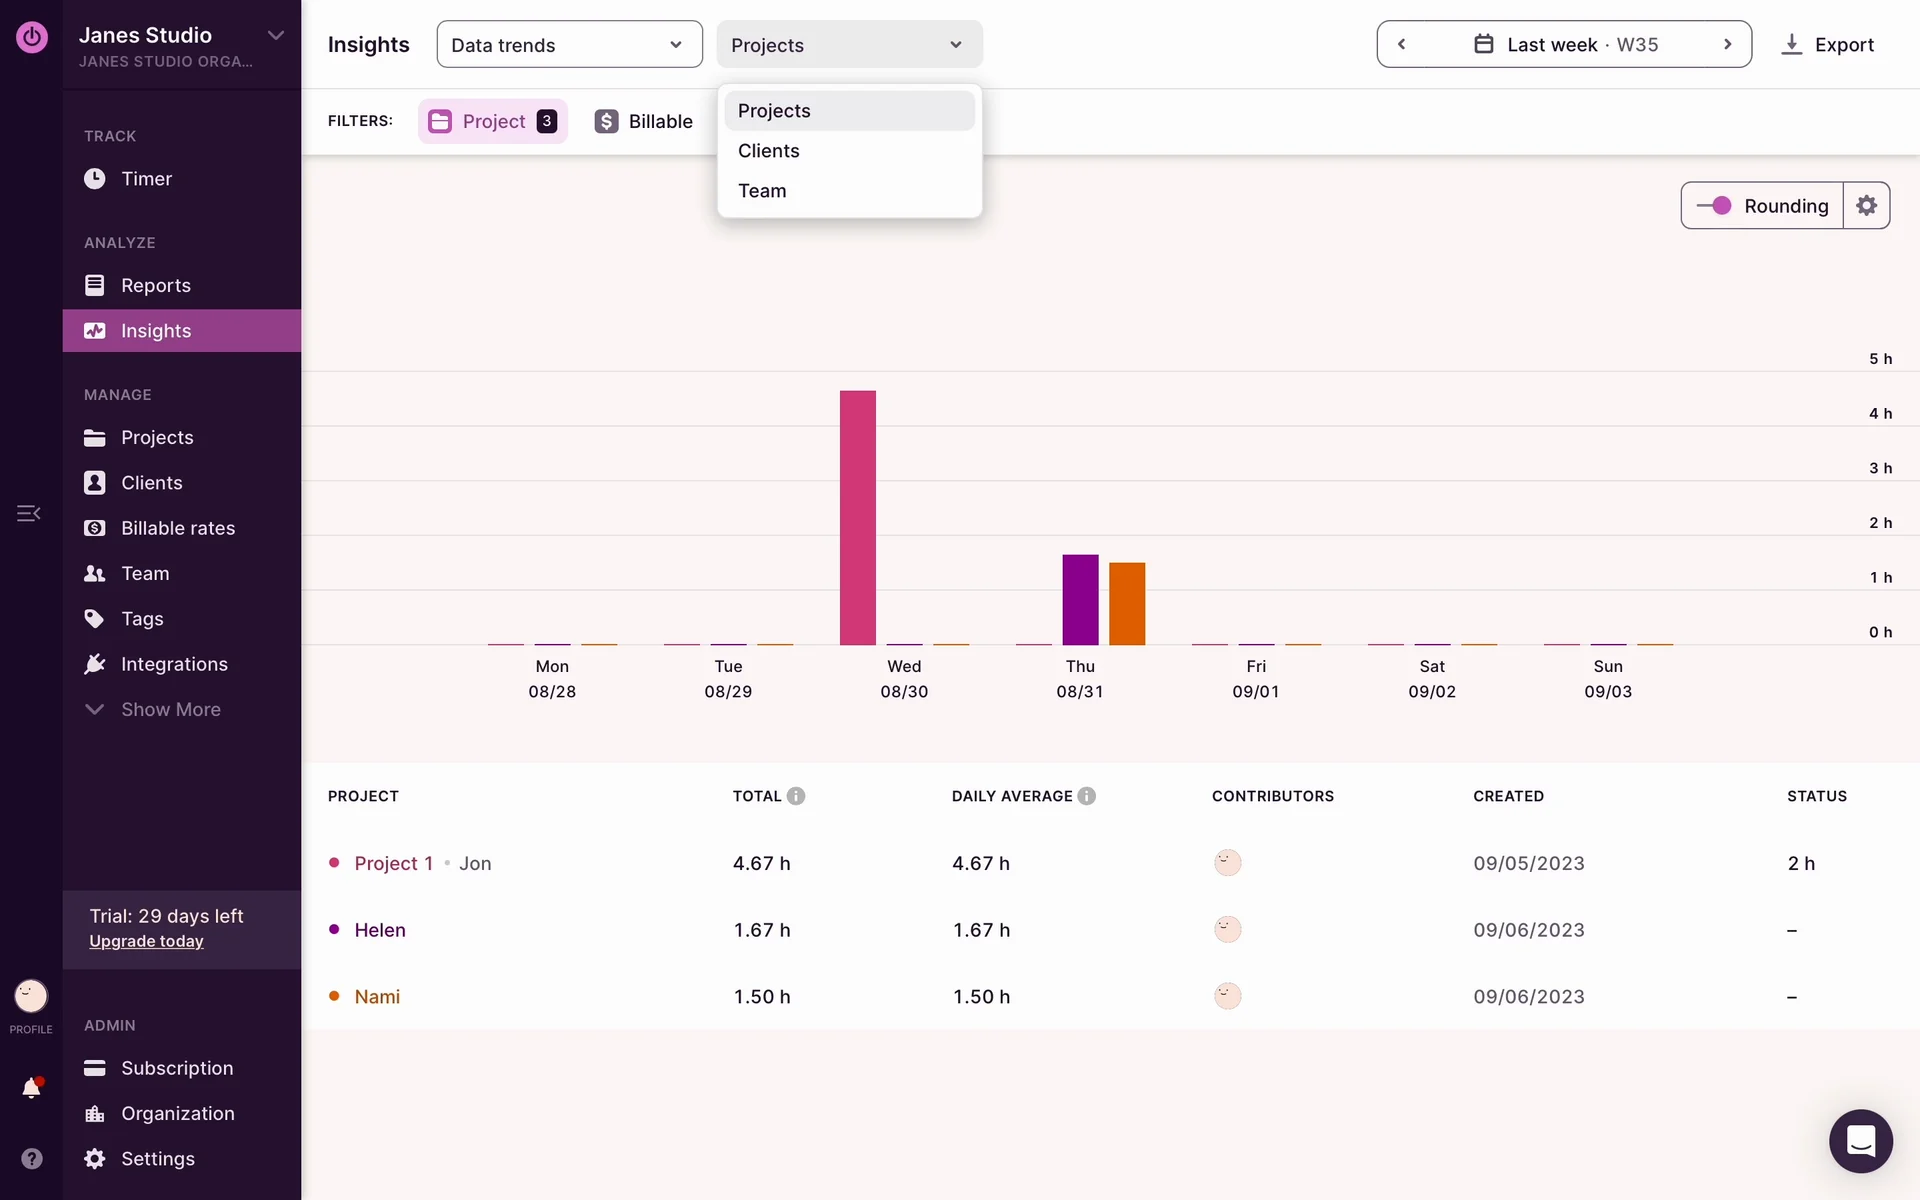1920x1200 pixels.
Task: Open the Data trends dropdown
Action: tap(569, 45)
